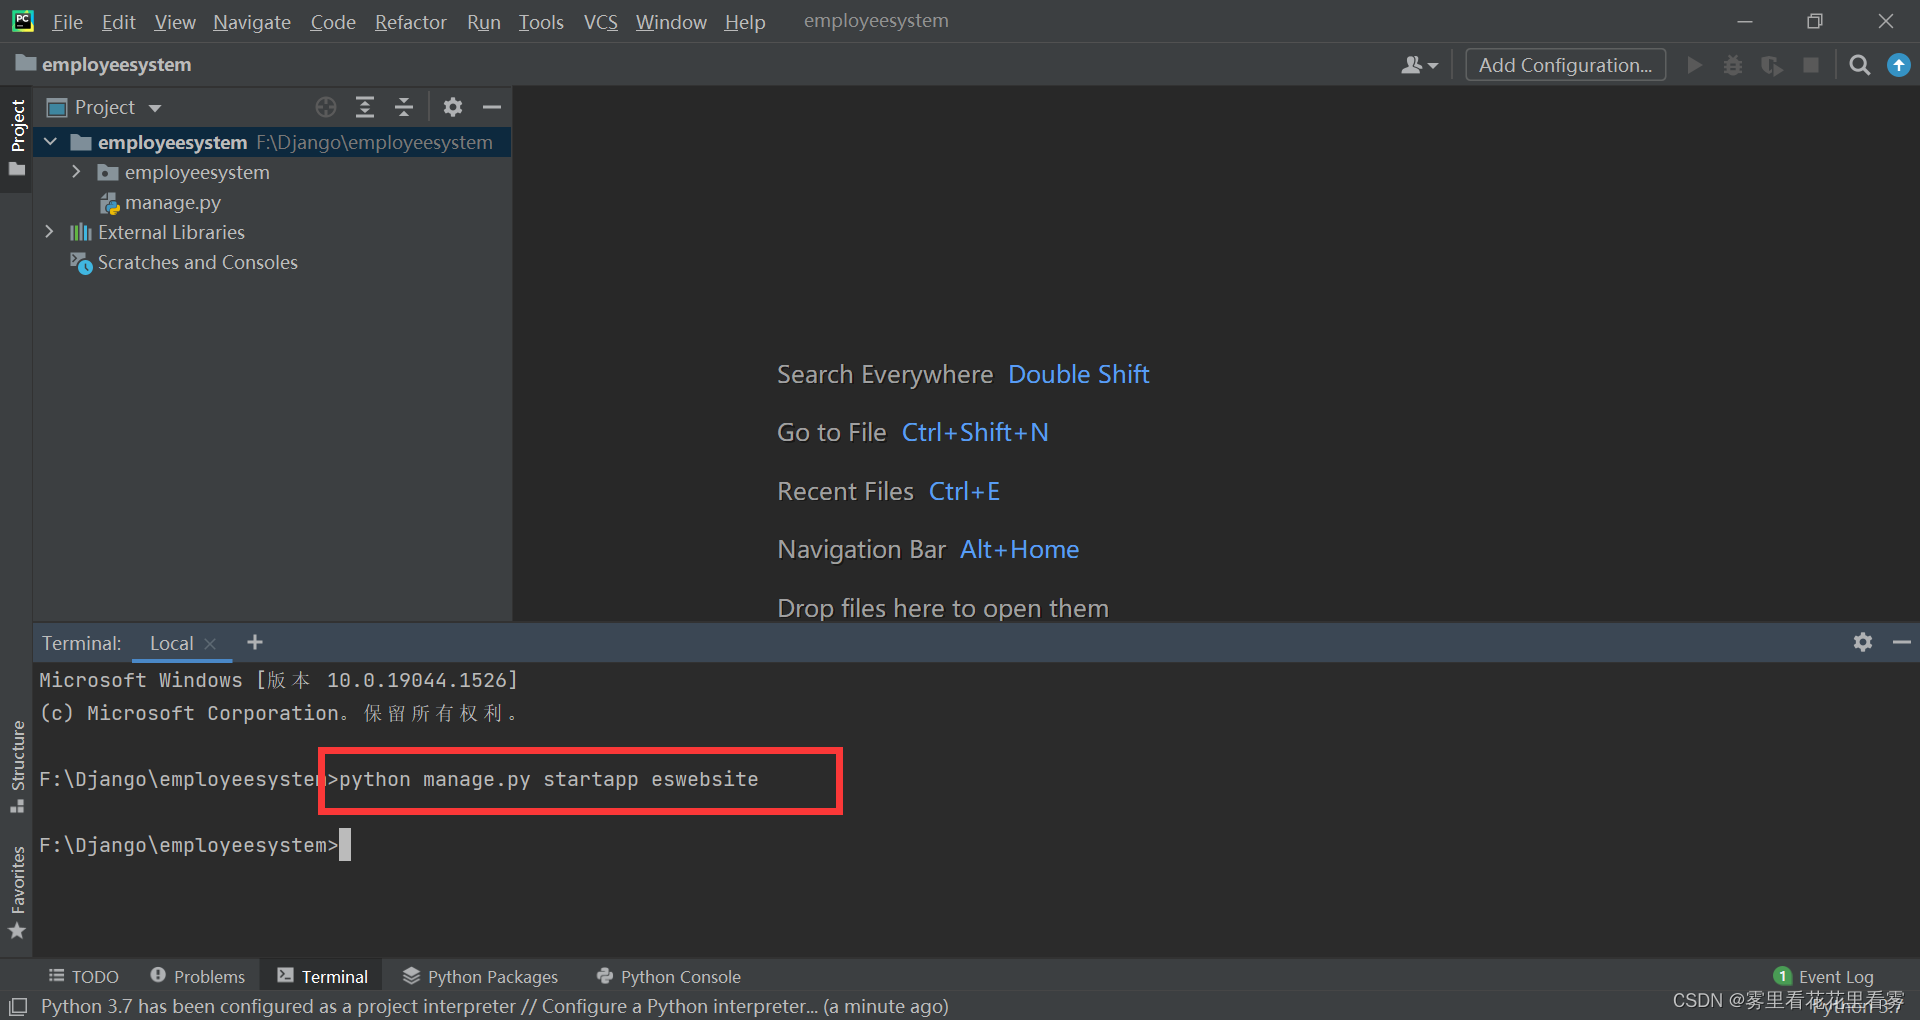Click terminal prompt input line
This screenshot has height=1020, width=1920.
point(195,845)
